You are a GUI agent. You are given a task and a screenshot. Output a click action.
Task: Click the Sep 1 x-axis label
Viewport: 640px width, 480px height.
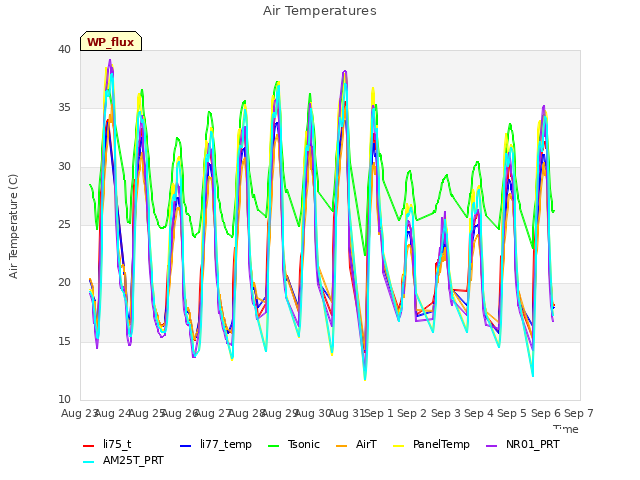379,413
